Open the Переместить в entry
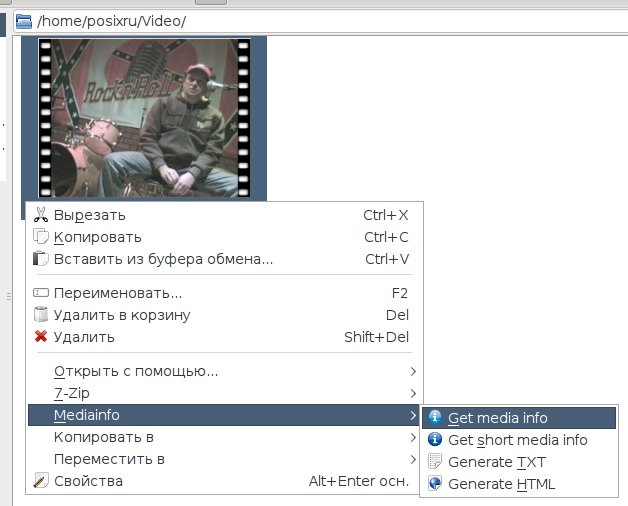Image resolution: width=628 pixels, height=506 pixels. tap(224, 459)
